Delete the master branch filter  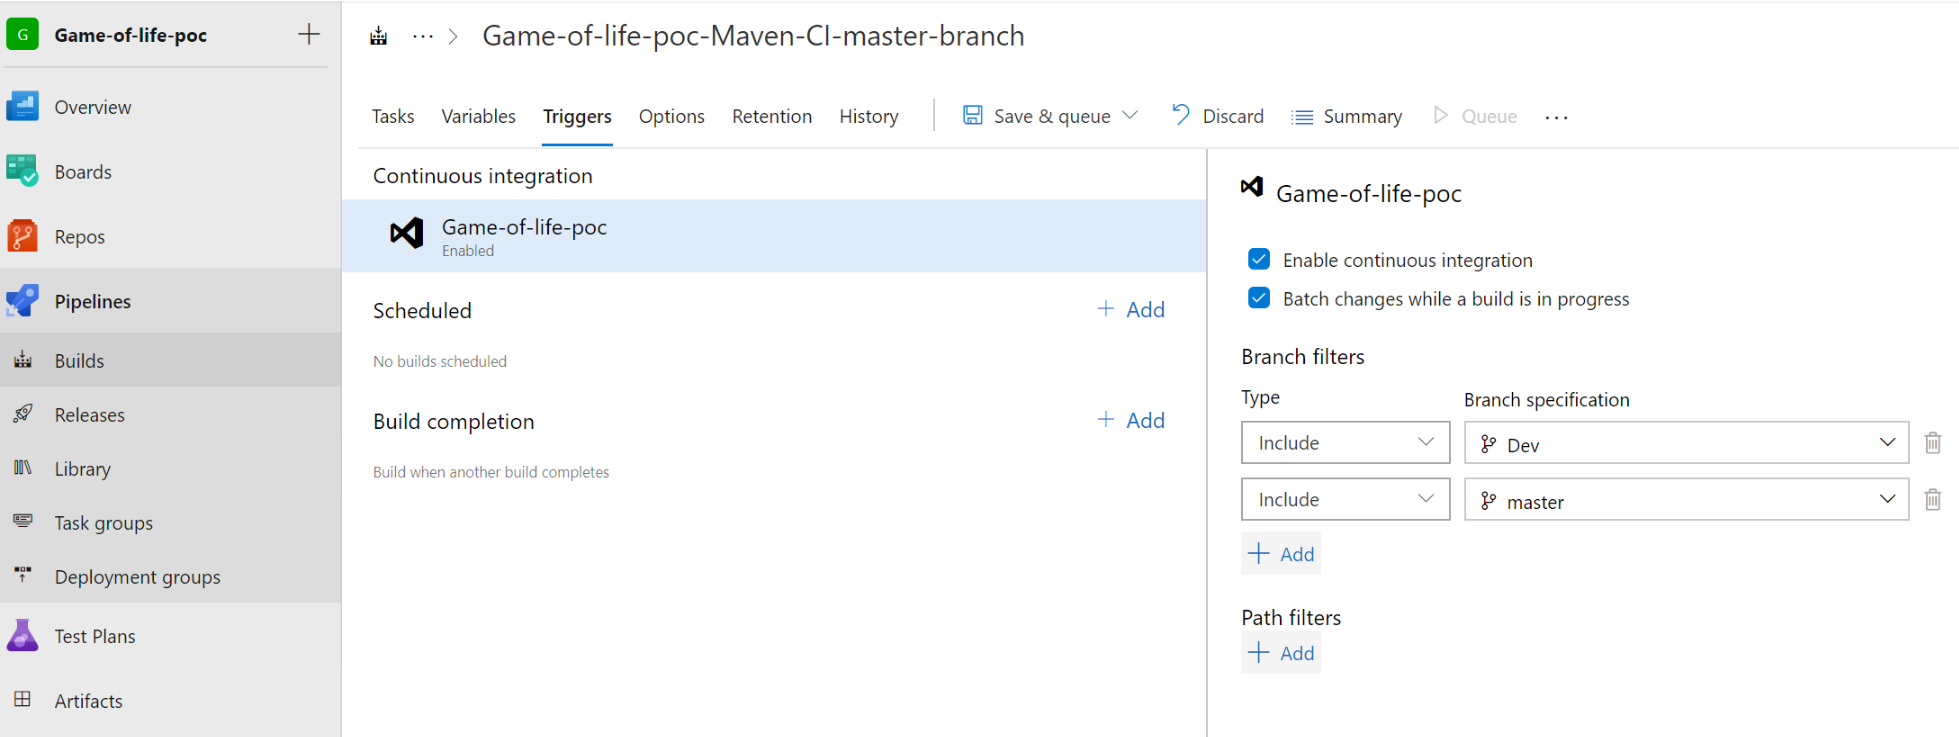1933,499
